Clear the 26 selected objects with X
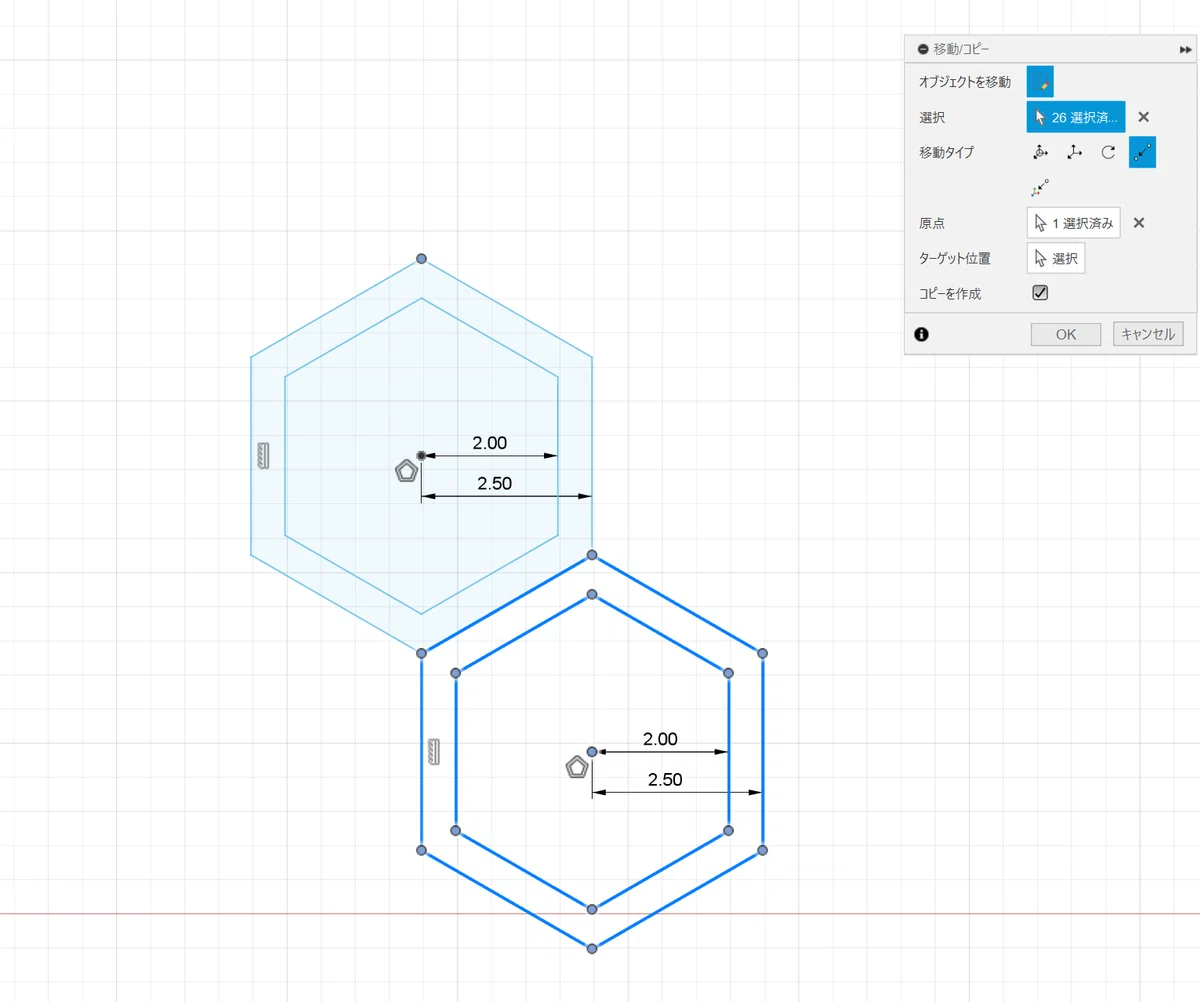This screenshot has height=1002, width=1200. click(x=1144, y=117)
